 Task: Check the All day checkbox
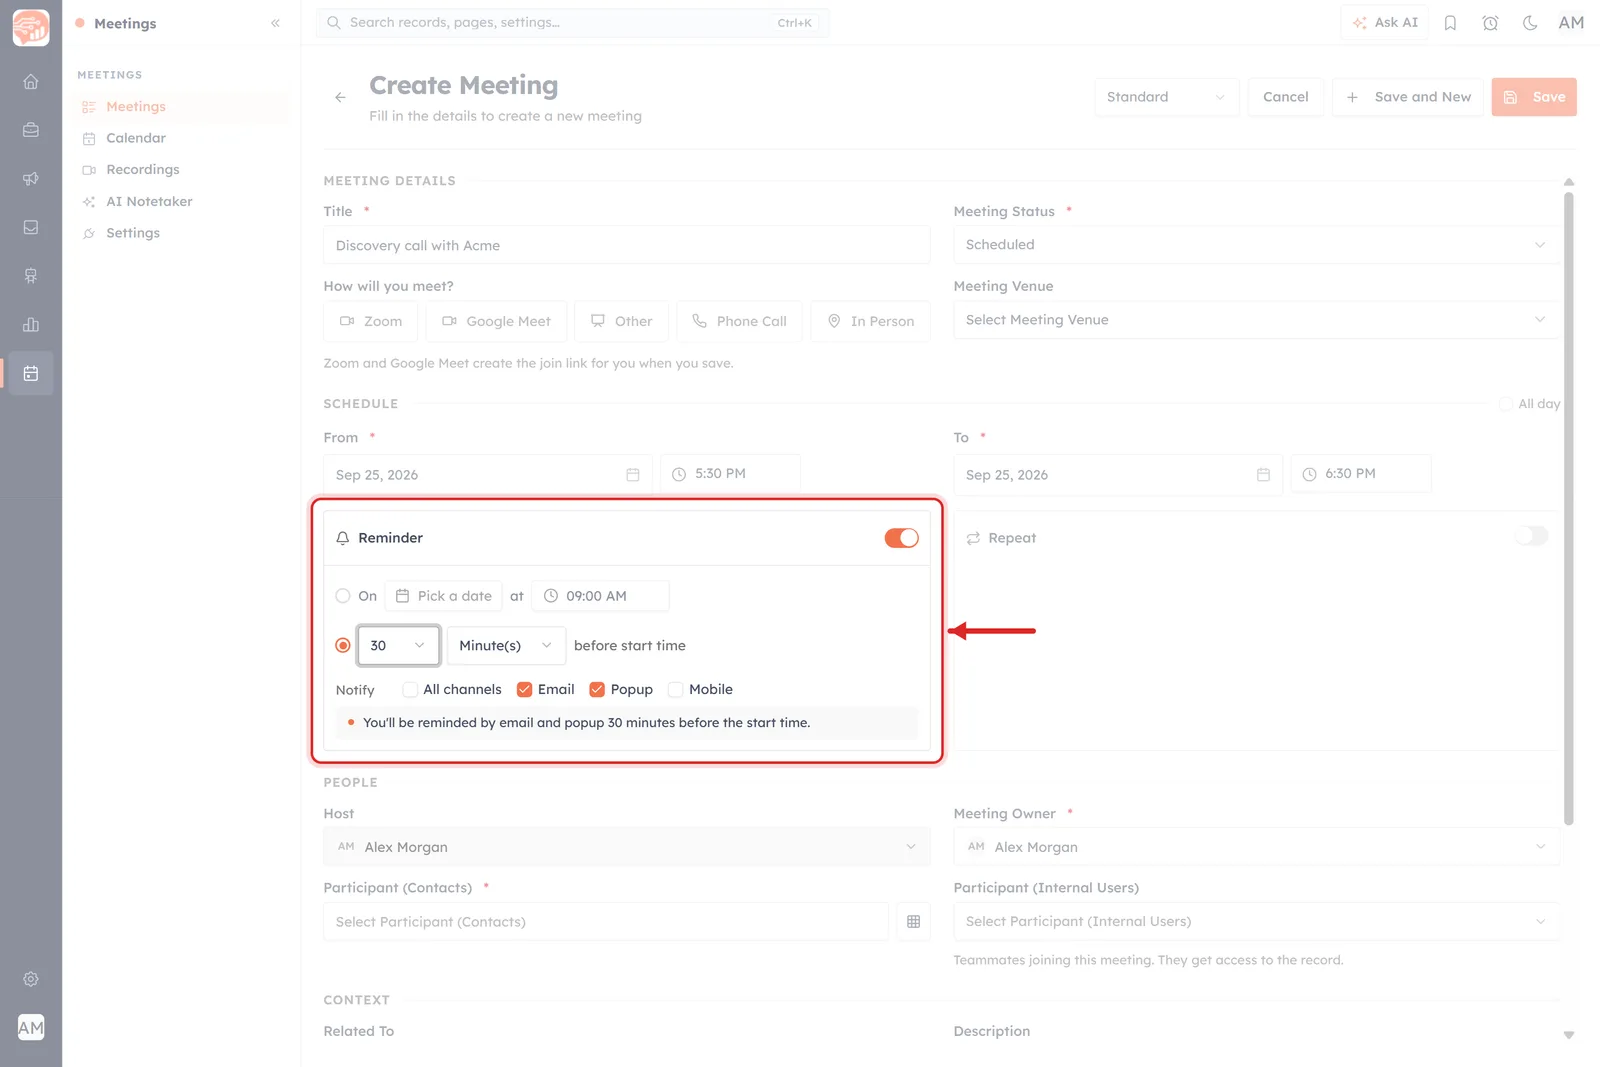[x=1505, y=404]
